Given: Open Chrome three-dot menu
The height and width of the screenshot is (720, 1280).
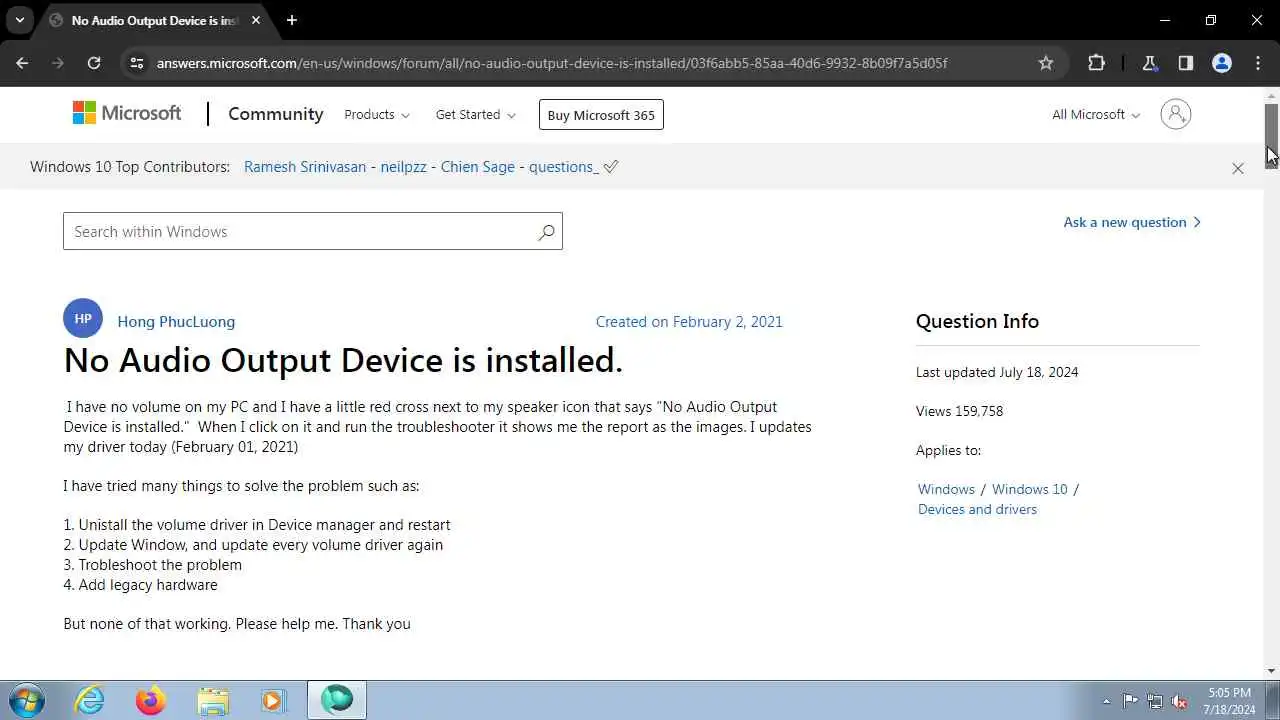Looking at the screenshot, I should tap(1258, 63).
